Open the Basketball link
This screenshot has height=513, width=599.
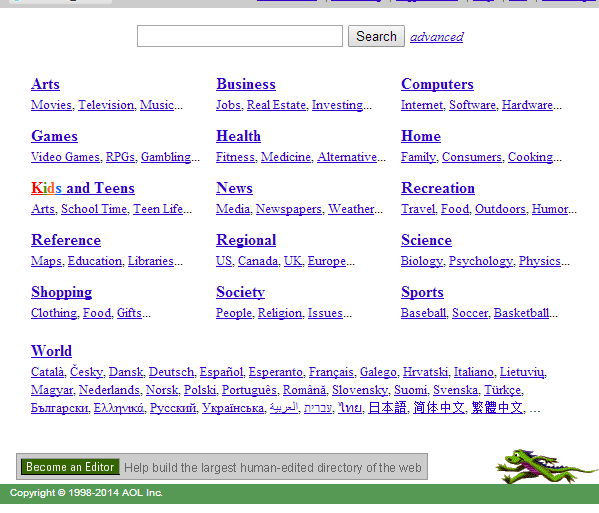521,313
